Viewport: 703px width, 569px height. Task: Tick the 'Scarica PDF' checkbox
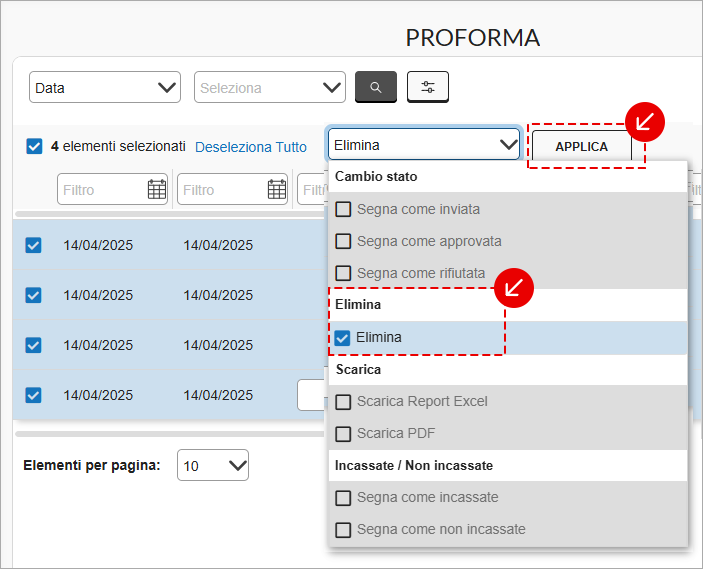pos(343,434)
